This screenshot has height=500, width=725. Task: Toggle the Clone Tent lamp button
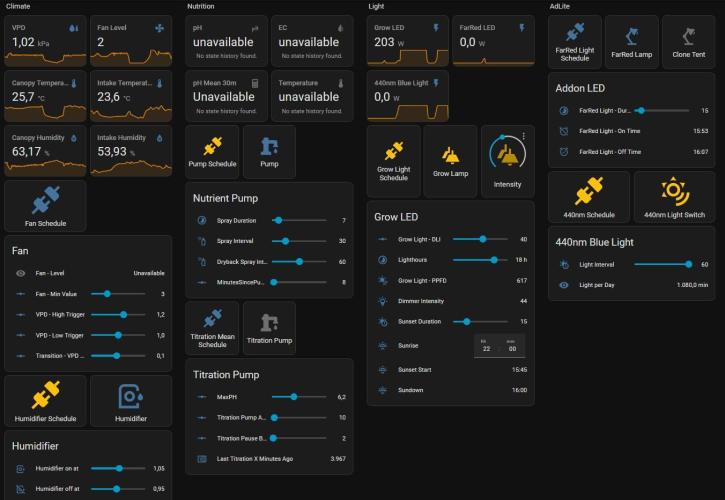(x=688, y=42)
